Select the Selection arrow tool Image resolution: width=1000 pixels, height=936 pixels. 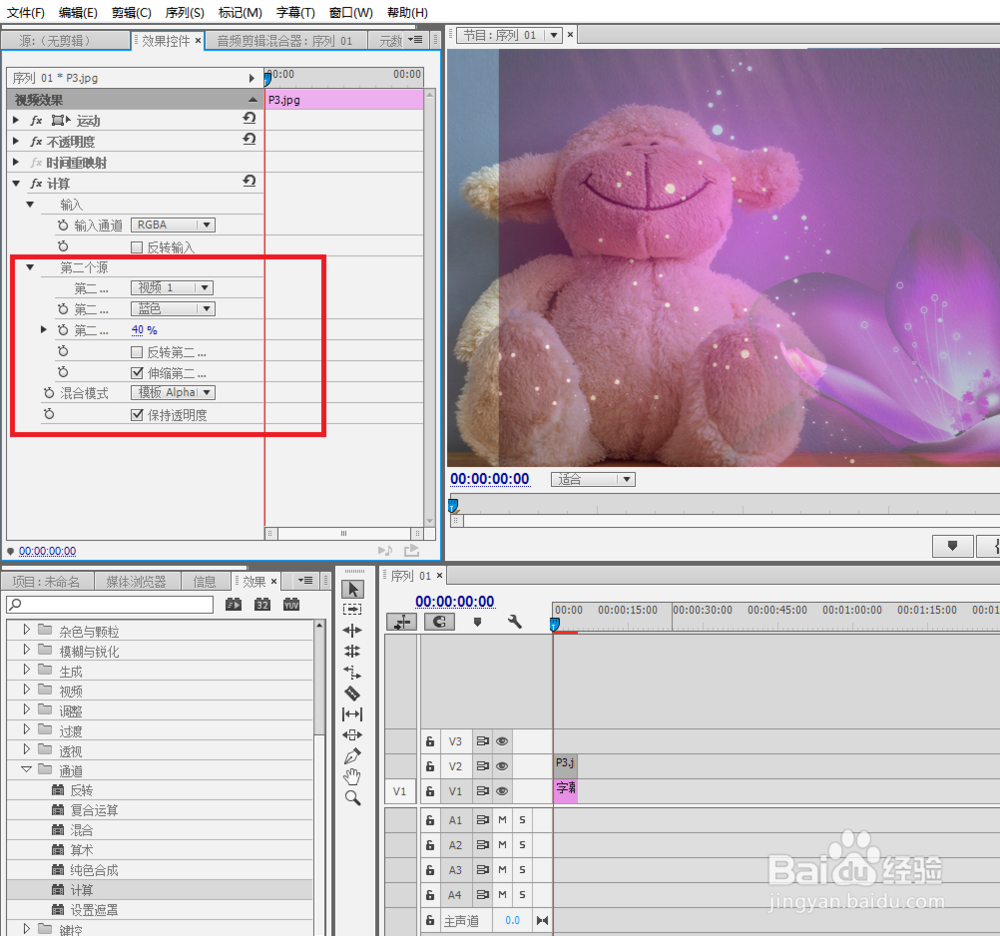pos(353,590)
